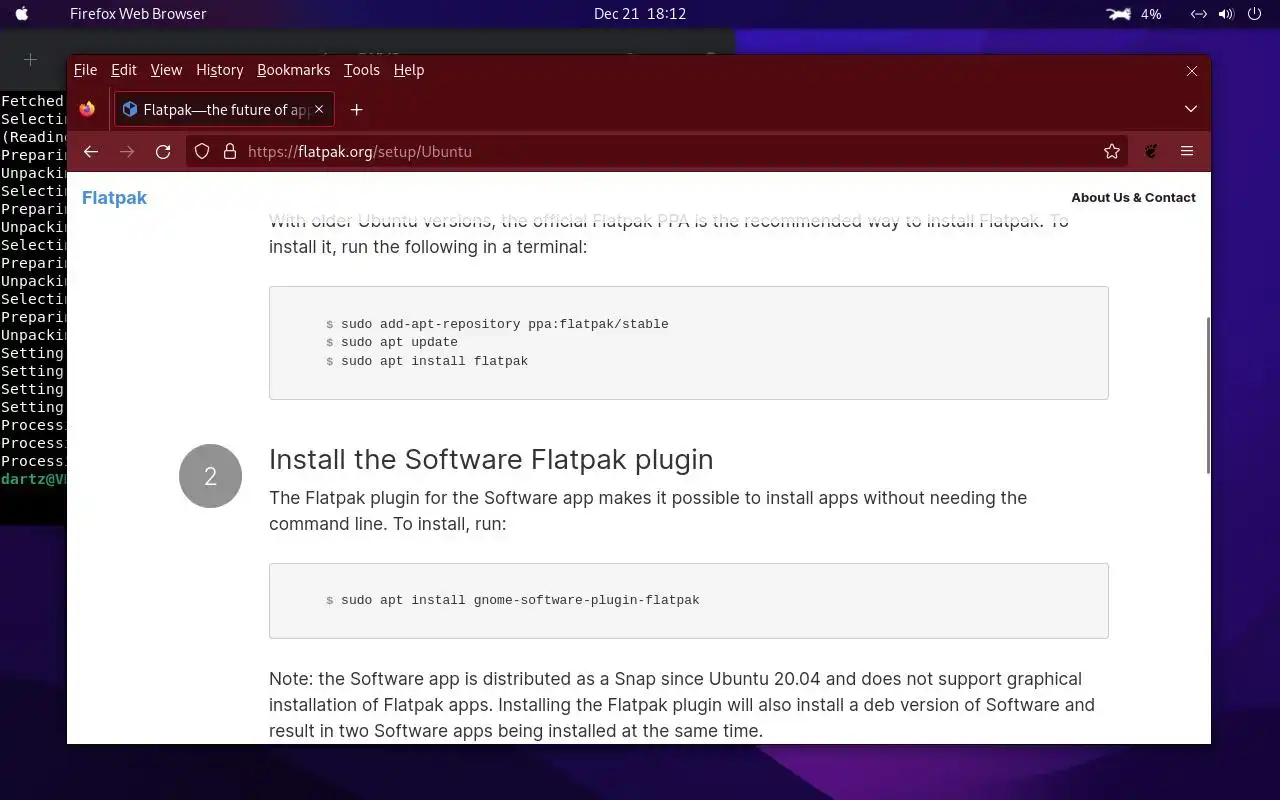Open the File menu

85,70
